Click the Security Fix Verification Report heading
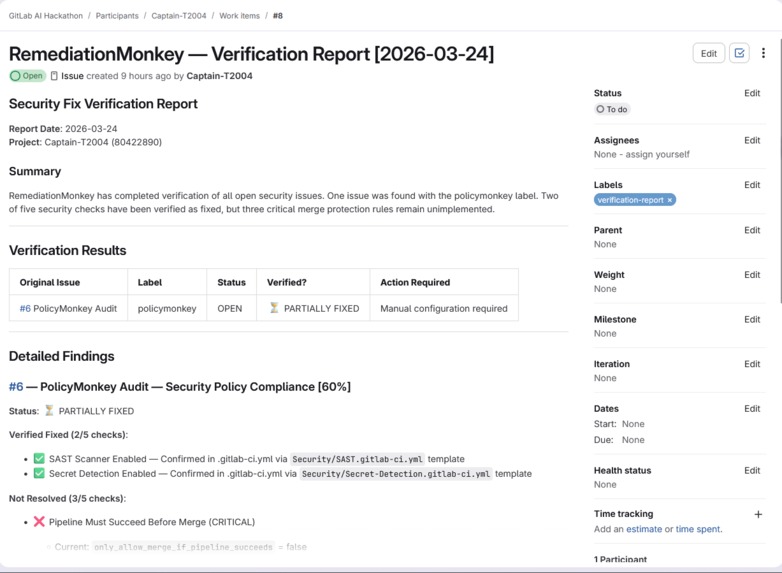782x573 pixels. 103,104
